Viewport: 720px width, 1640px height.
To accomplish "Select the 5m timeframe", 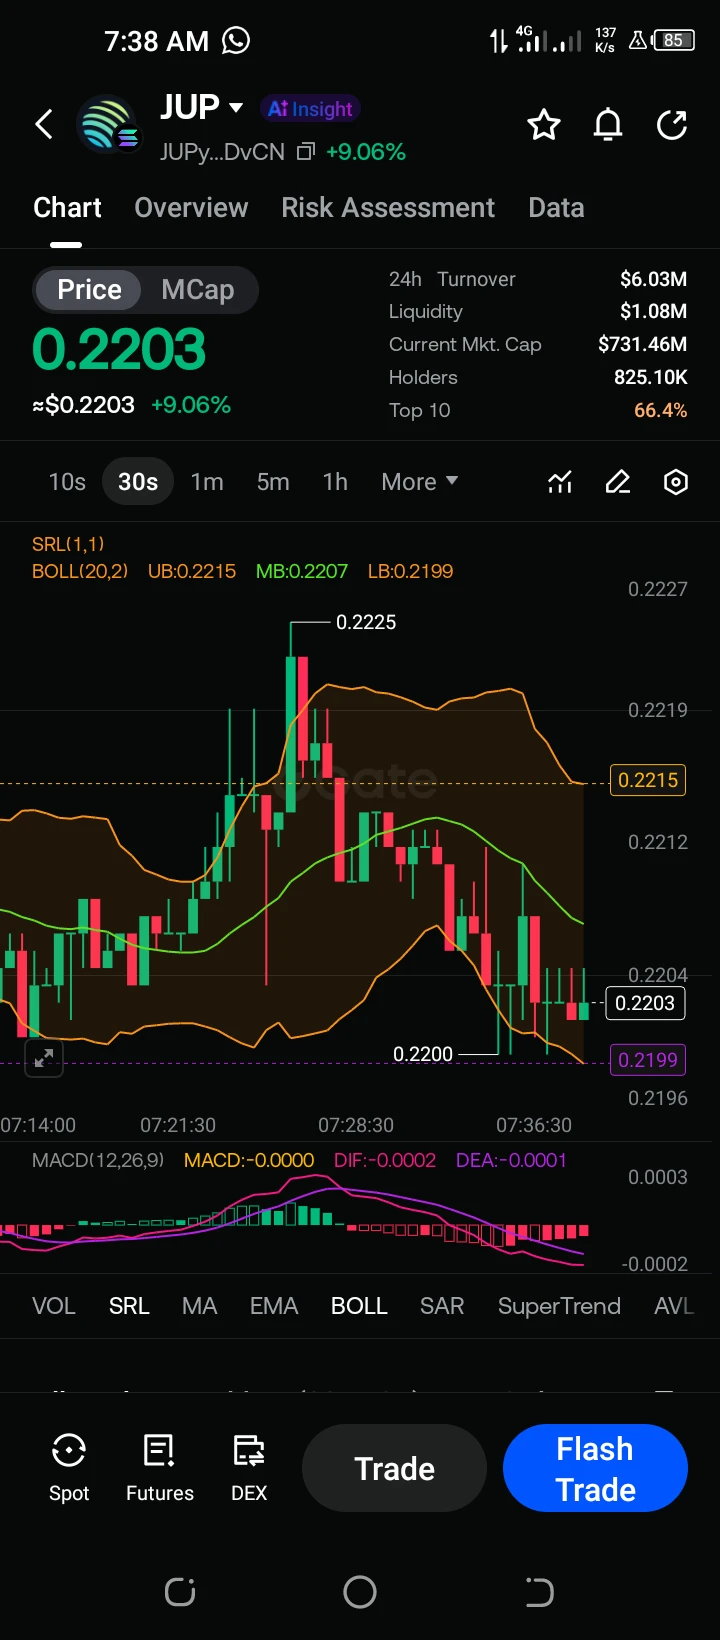I will (x=273, y=482).
